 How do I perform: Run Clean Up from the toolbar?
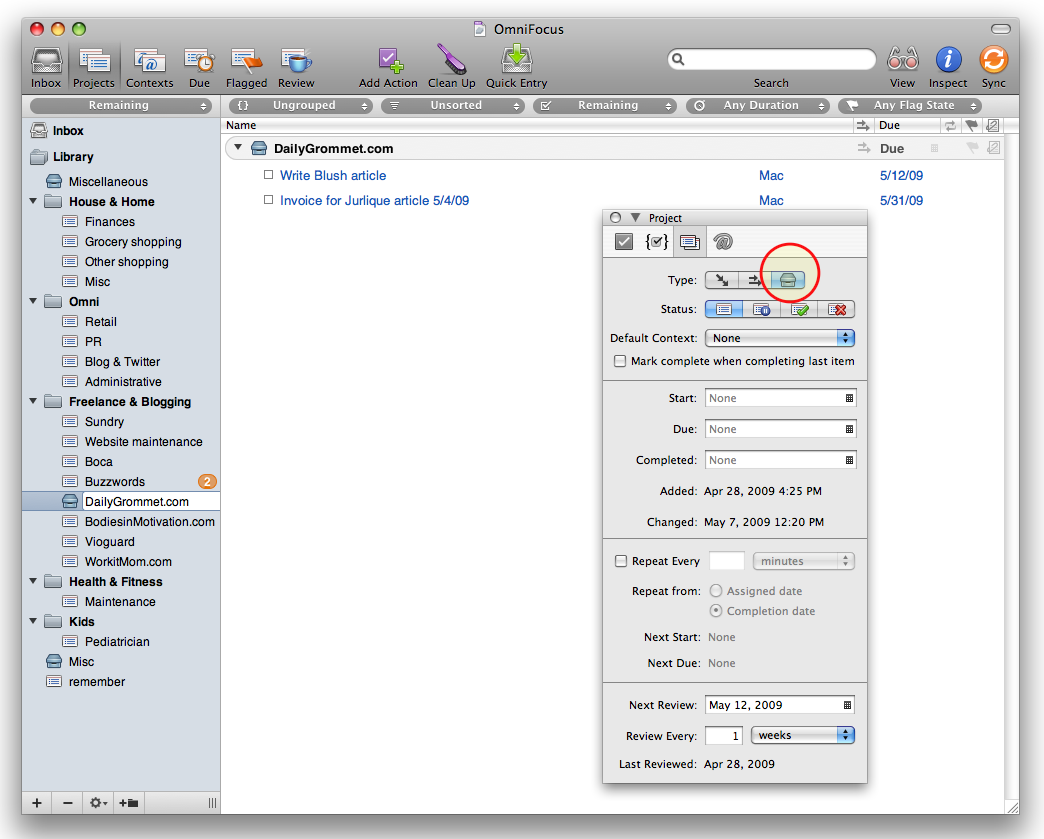tap(451, 67)
